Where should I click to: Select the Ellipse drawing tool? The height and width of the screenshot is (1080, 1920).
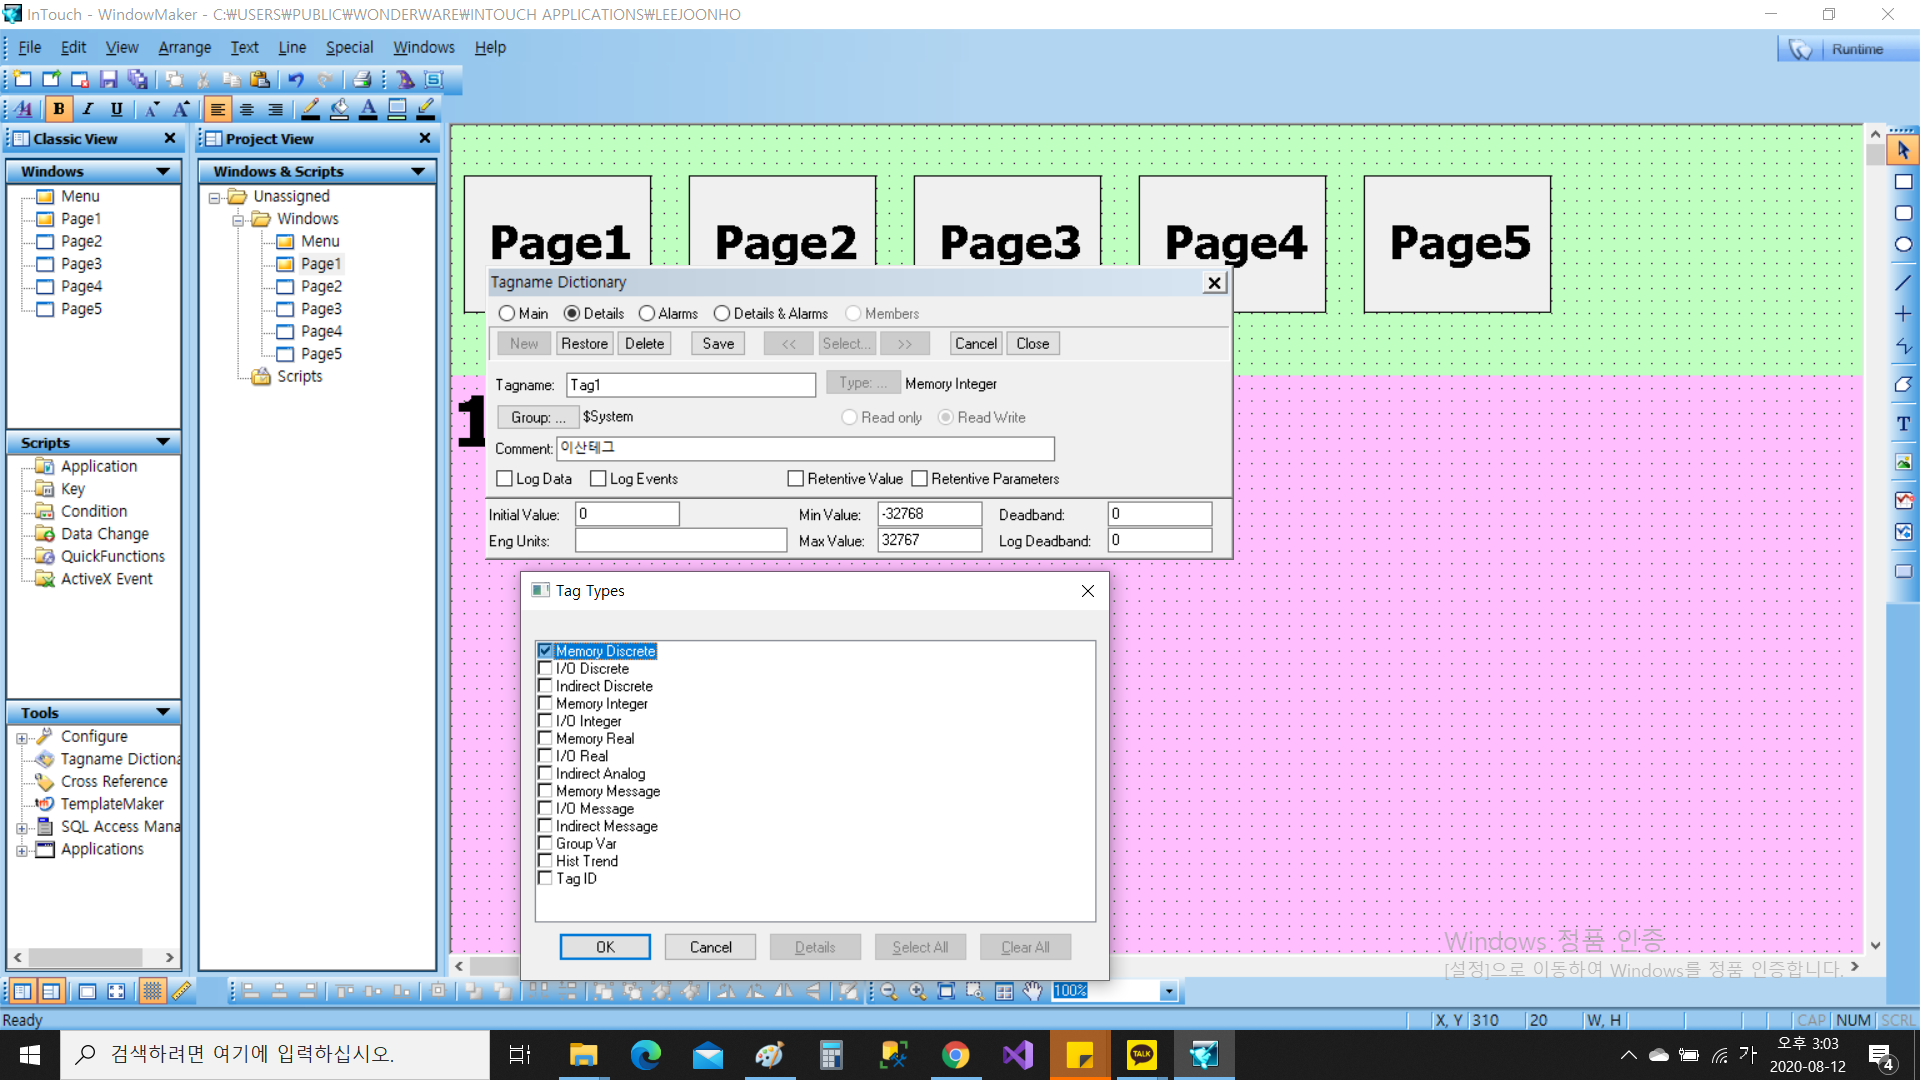click(1903, 245)
